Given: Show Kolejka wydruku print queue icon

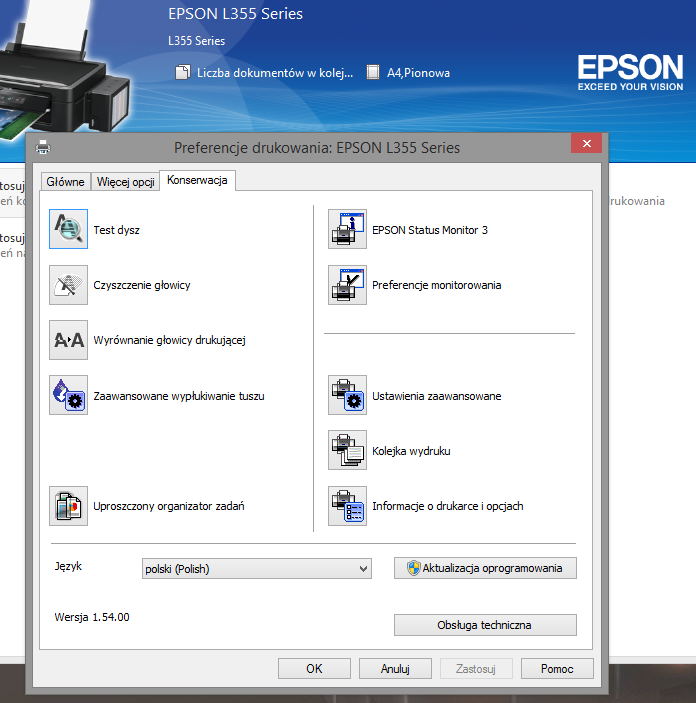Looking at the screenshot, I should 347,450.
